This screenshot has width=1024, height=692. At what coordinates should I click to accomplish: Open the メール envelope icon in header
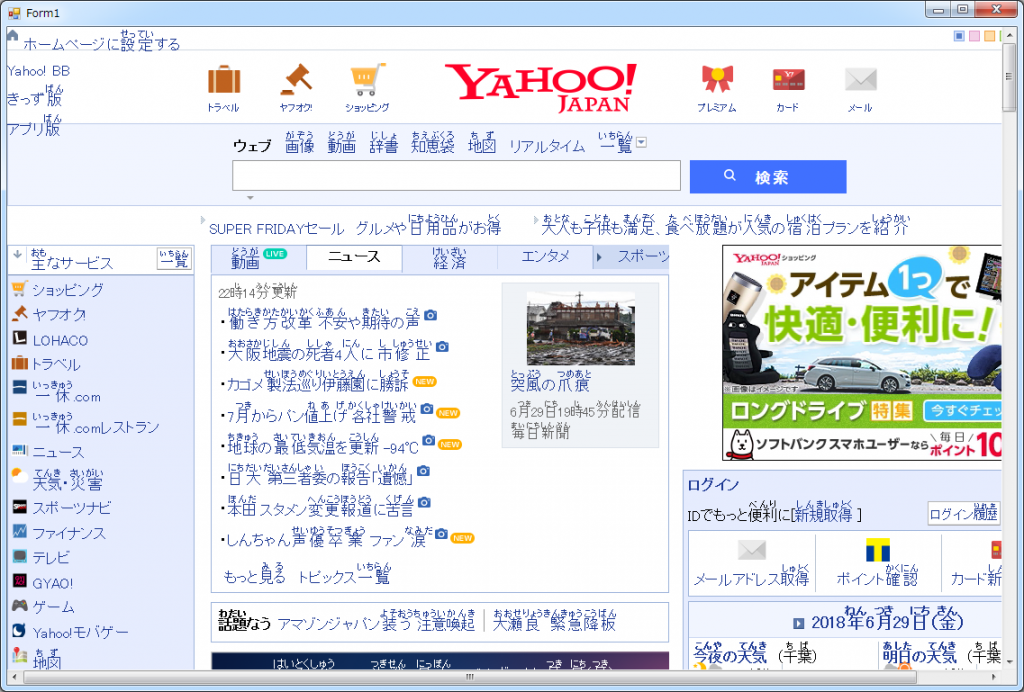860,80
